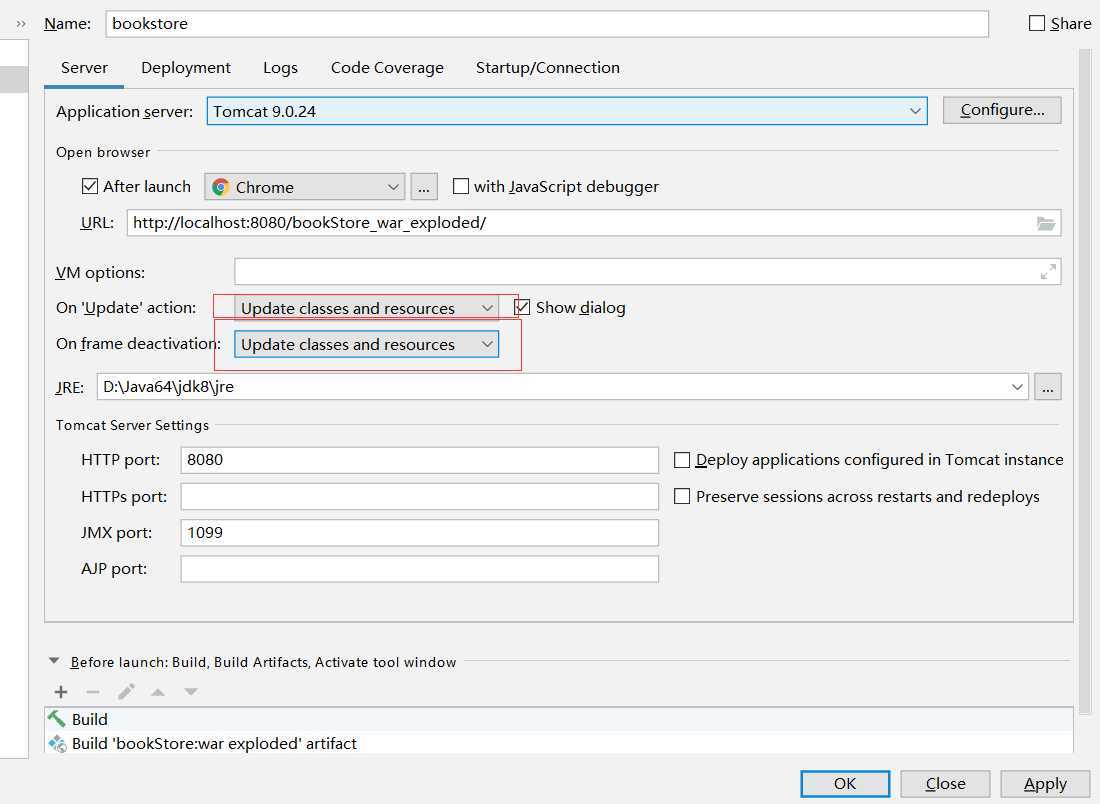Click the URL input field

click(593, 223)
